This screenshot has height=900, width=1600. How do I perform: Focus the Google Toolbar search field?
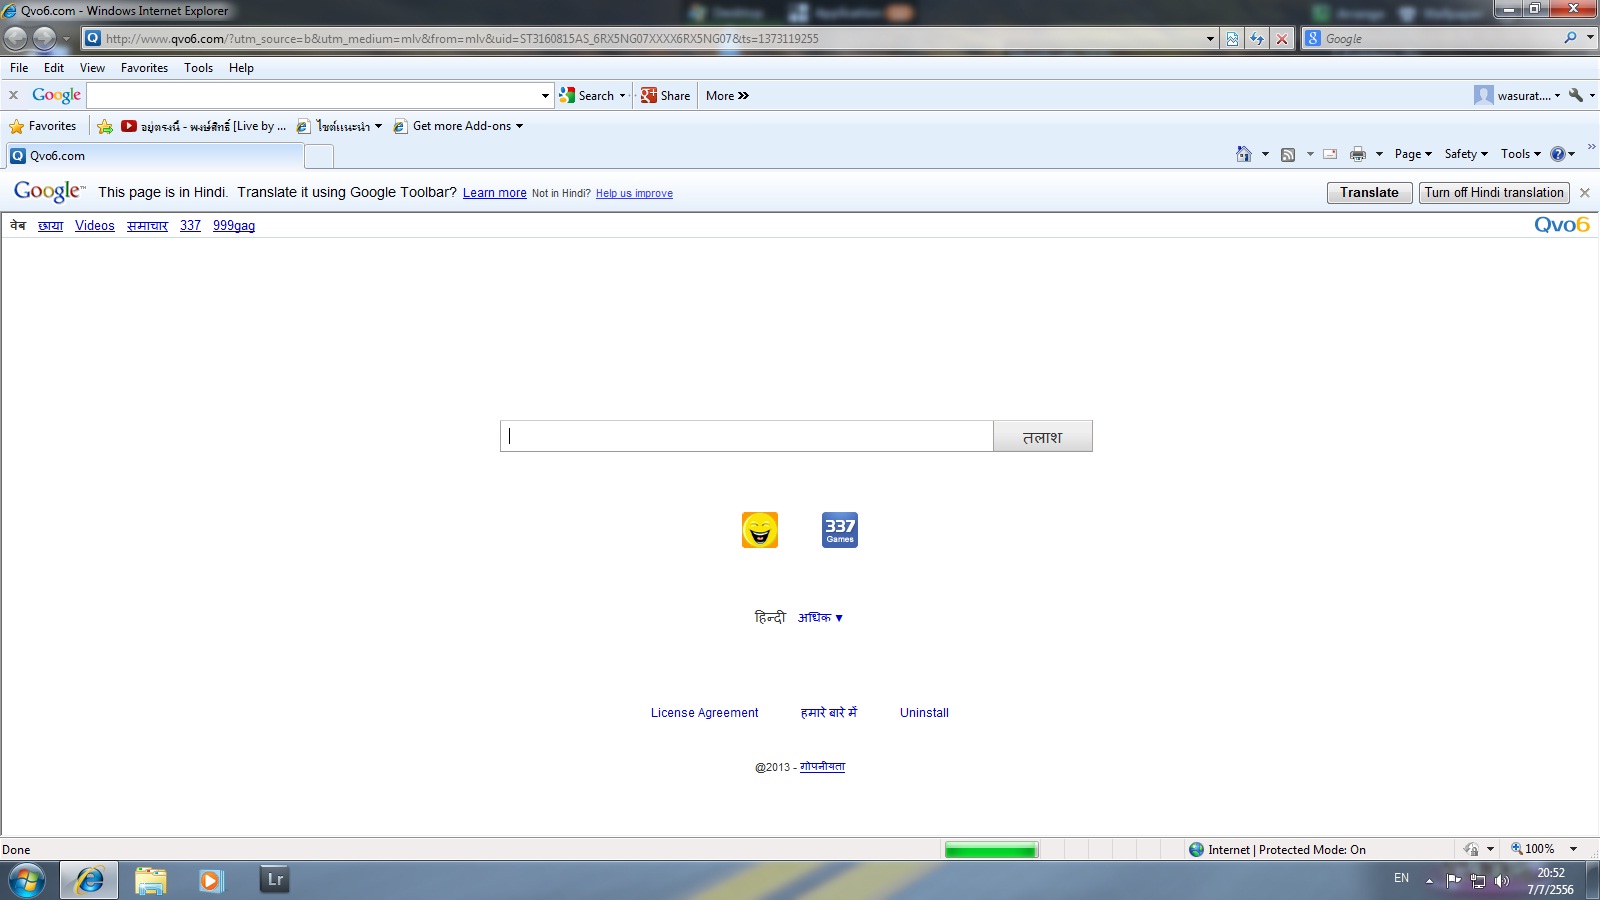313,96
